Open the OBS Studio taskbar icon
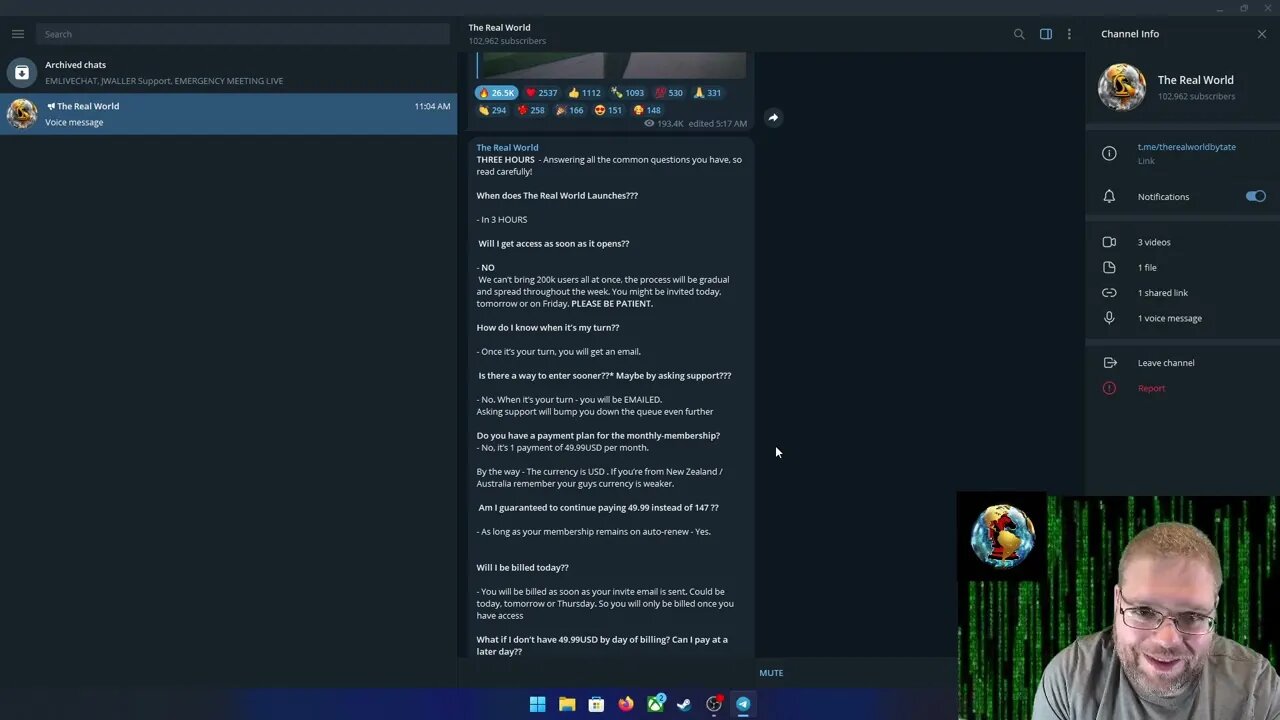The width and height of the screenshot is (1280, 720). pos(714,704)
